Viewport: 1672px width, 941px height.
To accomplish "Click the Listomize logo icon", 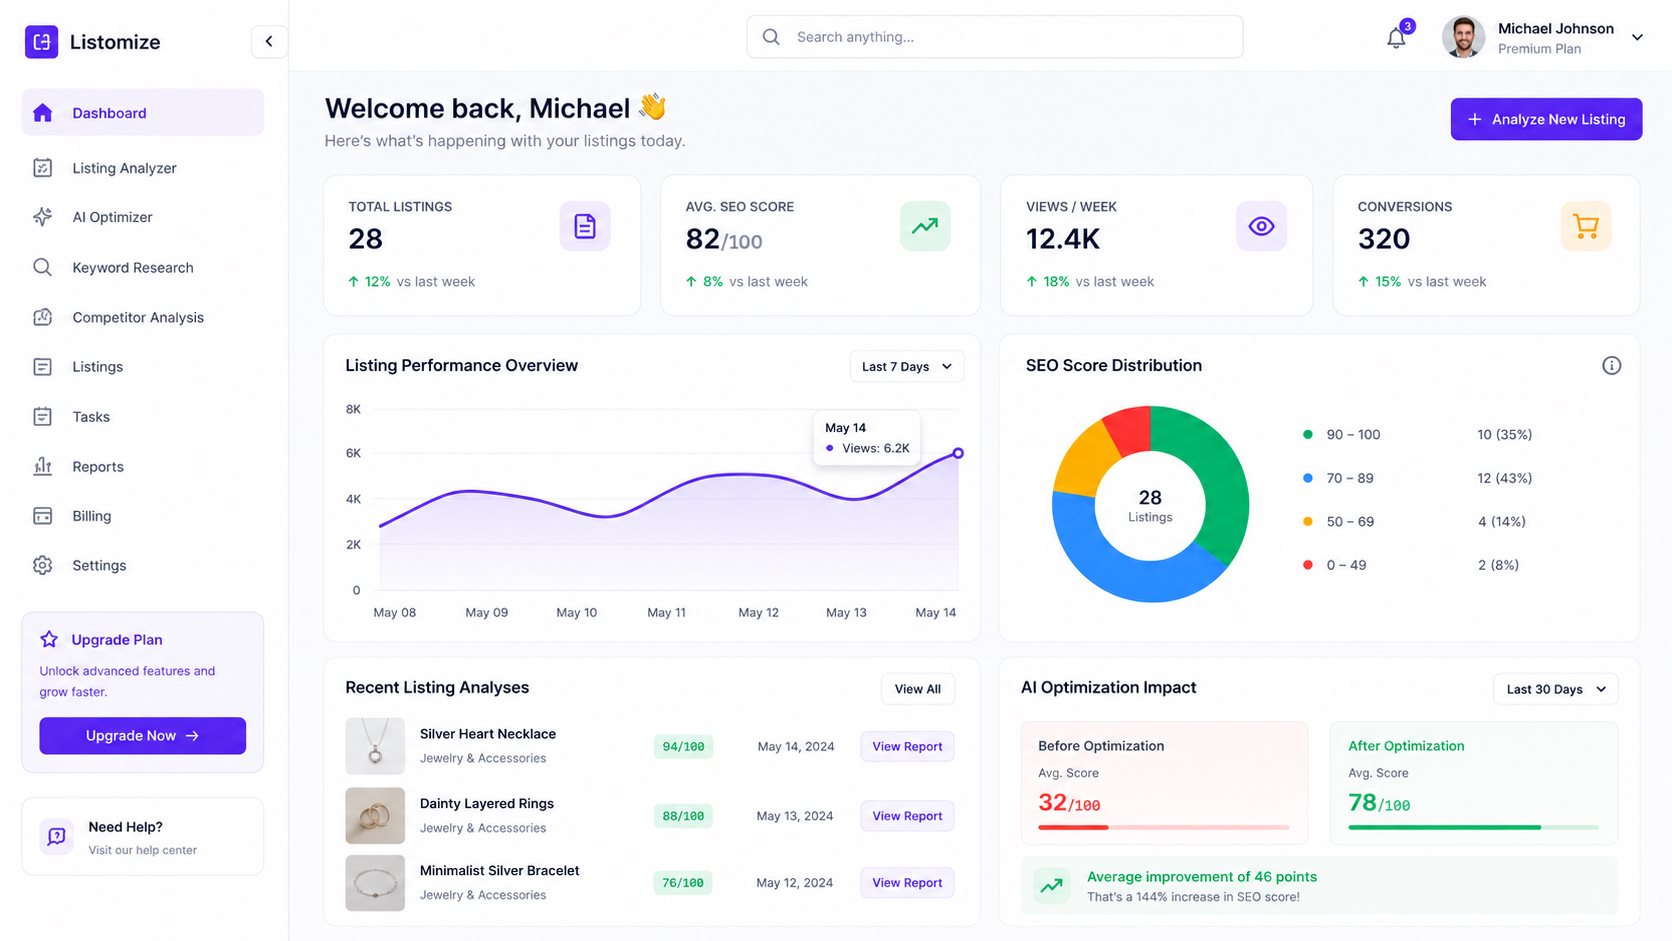I will click(x=41, y=42).
